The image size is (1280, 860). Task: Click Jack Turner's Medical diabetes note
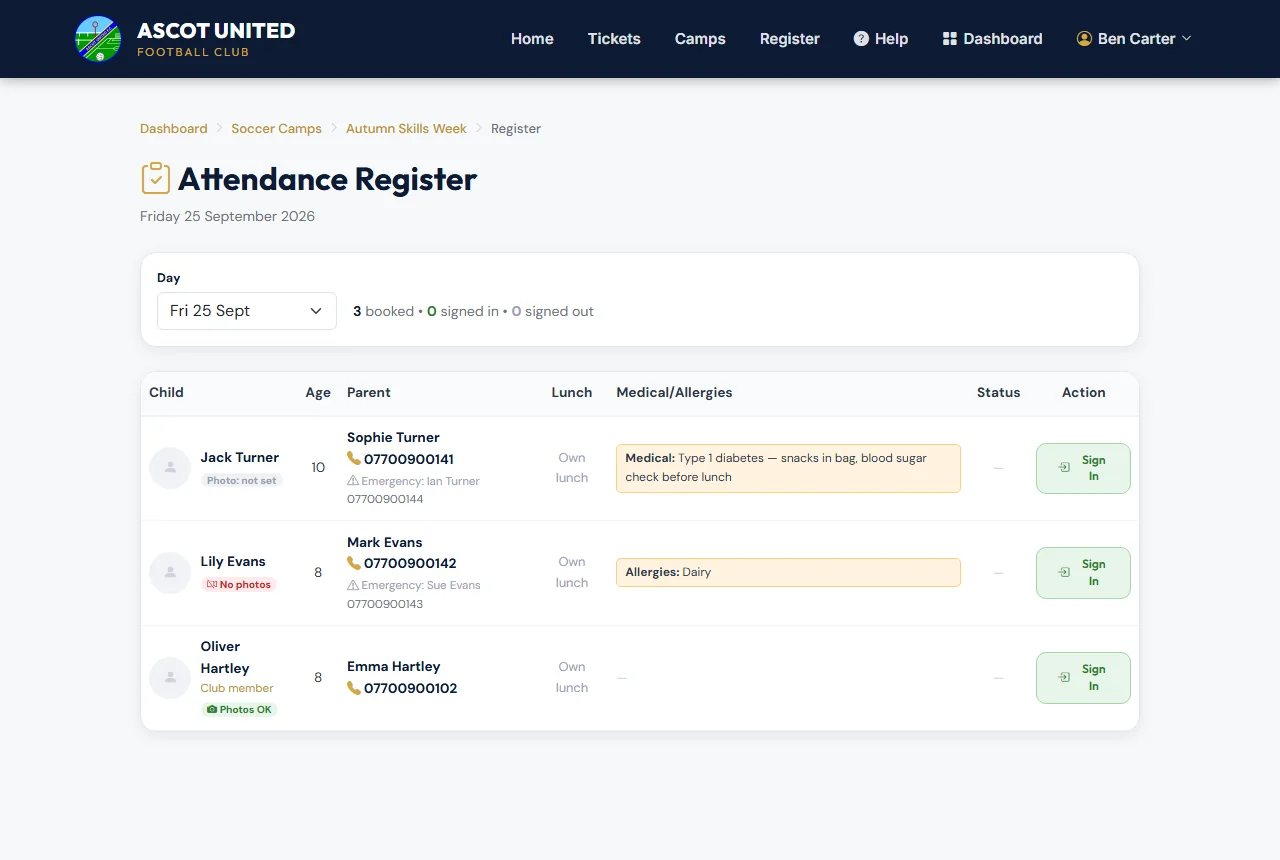(788, 468)
